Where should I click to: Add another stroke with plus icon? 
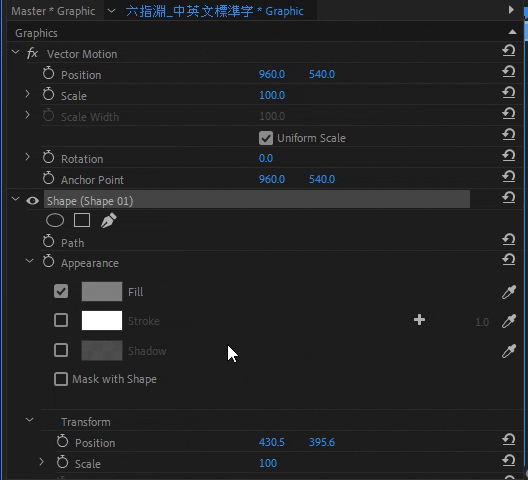pyautogui.click(x=419, y=320)
